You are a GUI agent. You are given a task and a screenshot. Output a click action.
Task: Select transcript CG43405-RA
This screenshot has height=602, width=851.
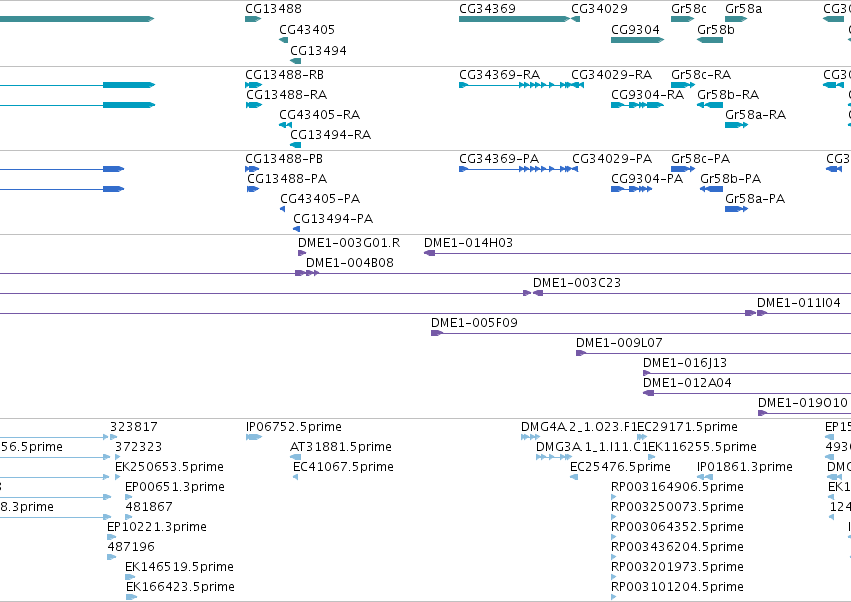[285, 125]
